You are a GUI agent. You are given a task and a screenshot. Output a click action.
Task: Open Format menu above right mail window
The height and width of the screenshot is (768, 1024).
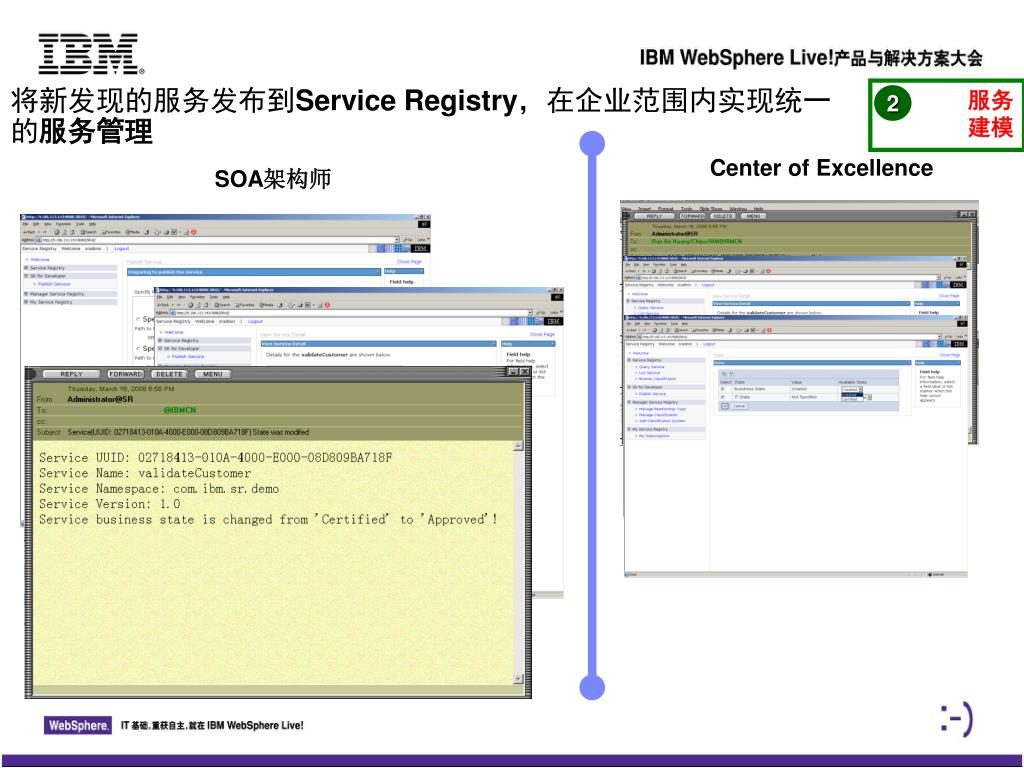(x=665, y=209)
